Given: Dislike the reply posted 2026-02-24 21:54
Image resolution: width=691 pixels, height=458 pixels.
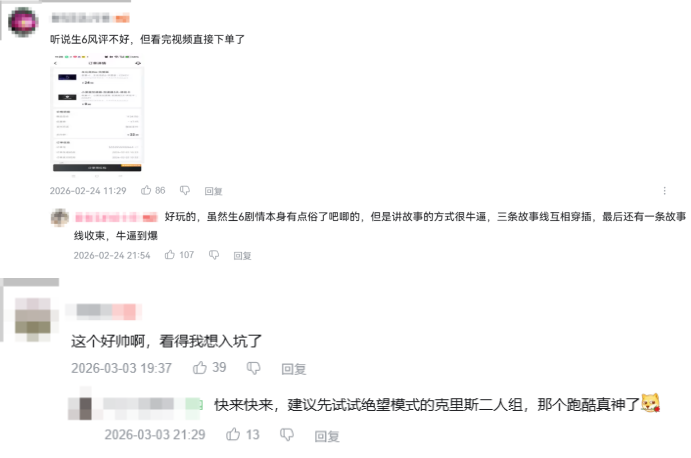Looking at the screenshot, I should (x=214, y=255).
